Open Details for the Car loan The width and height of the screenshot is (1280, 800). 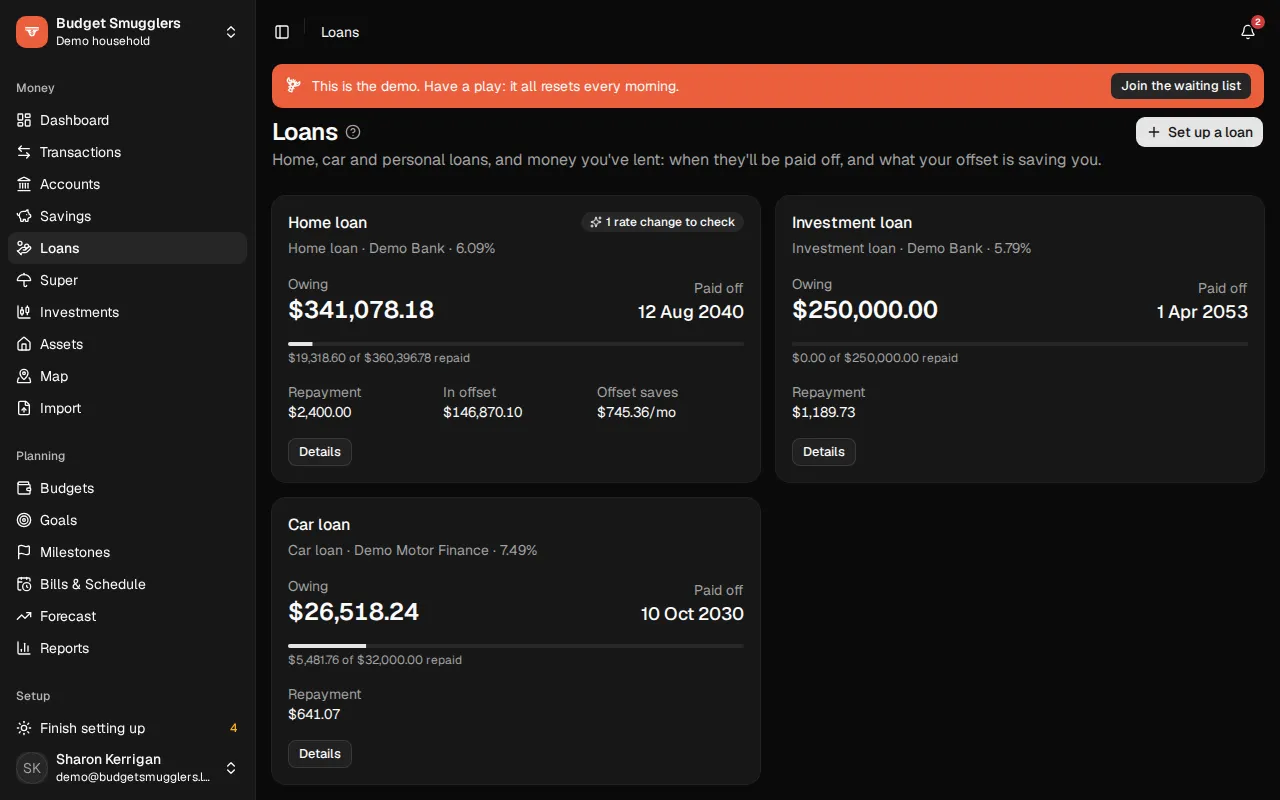[320, 754]
